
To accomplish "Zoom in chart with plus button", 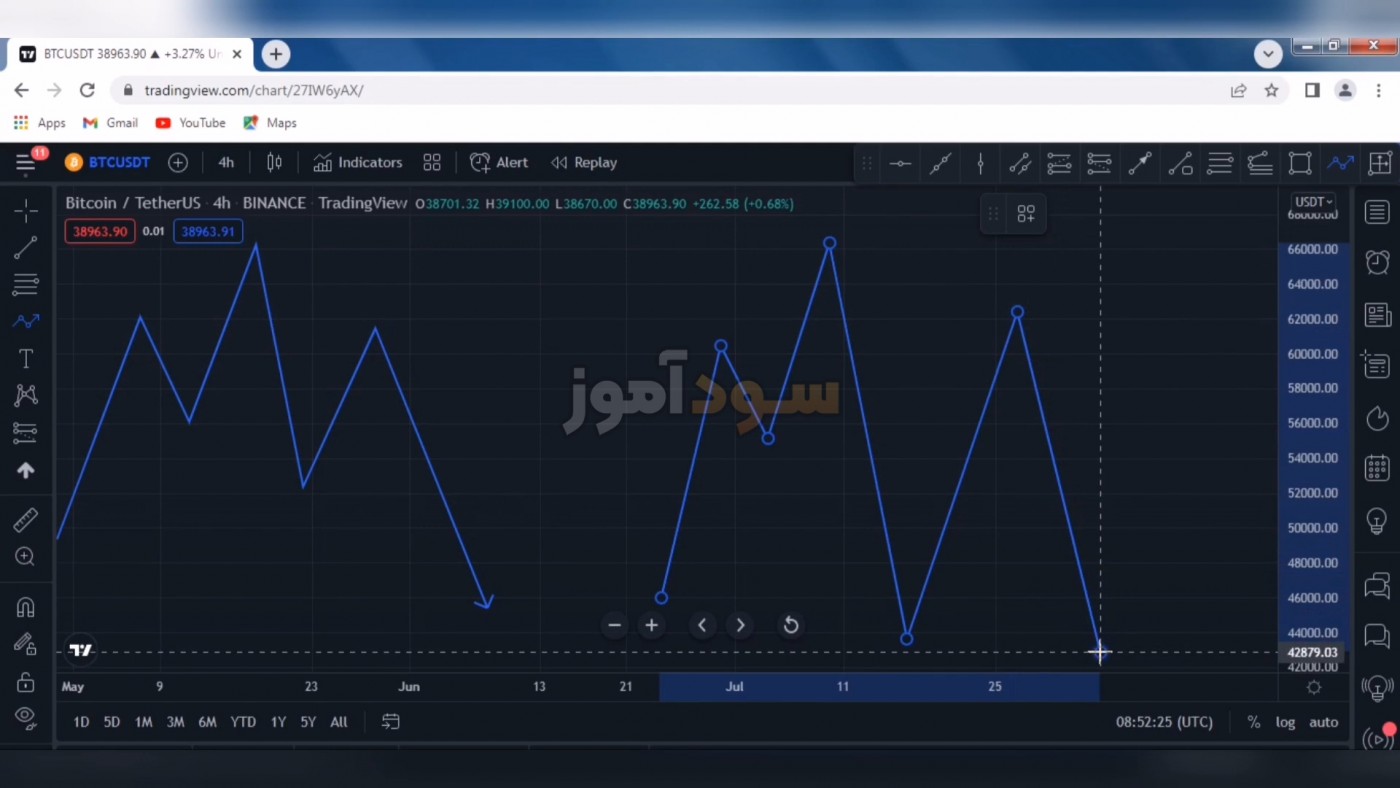I will [x=652, y=625].
